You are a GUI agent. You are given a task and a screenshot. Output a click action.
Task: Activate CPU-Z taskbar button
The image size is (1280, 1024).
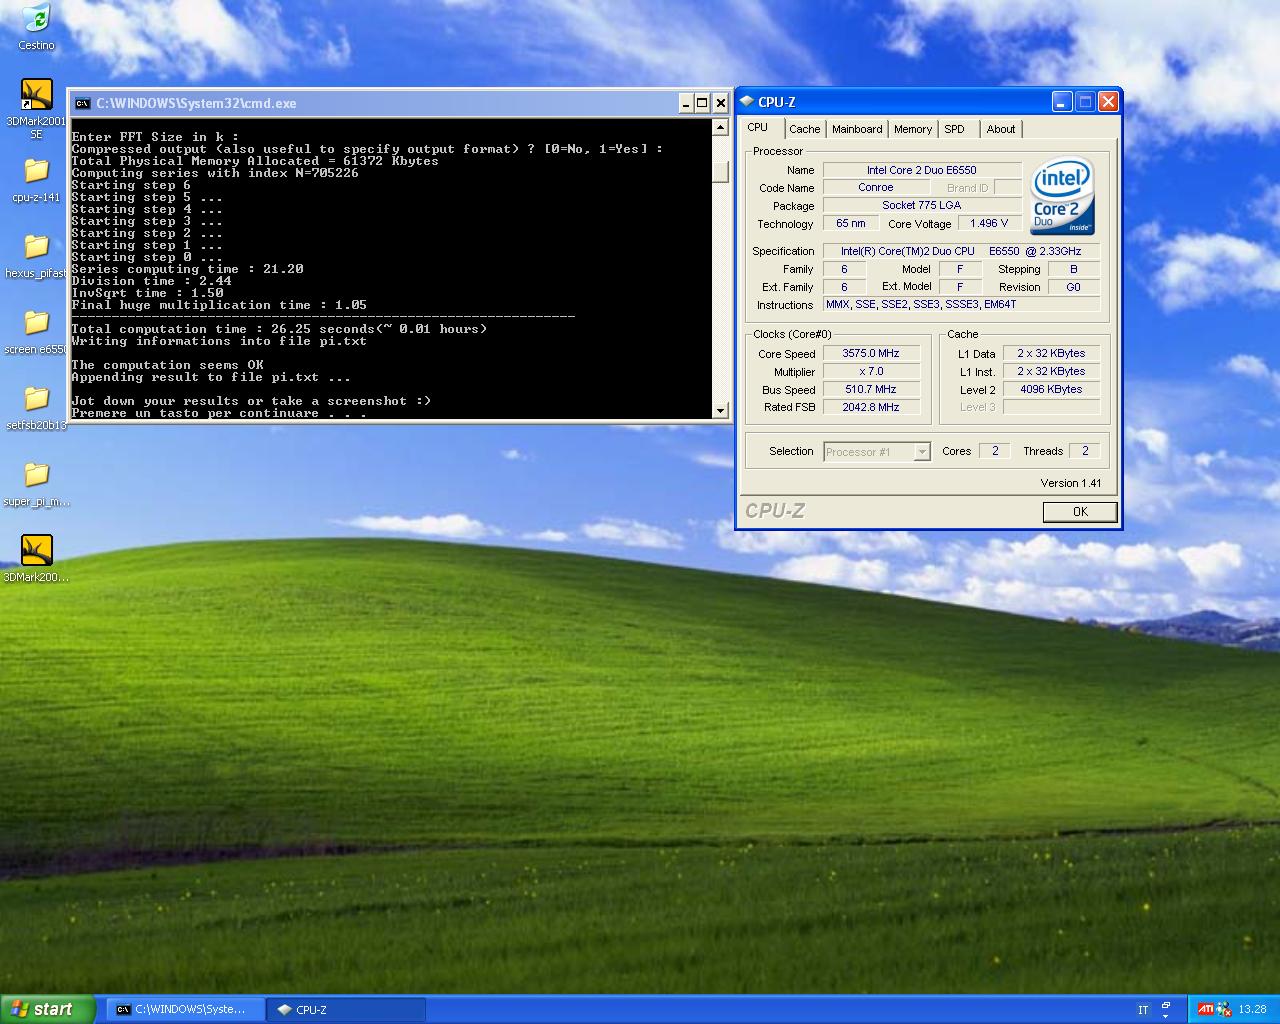(346, 1009)
